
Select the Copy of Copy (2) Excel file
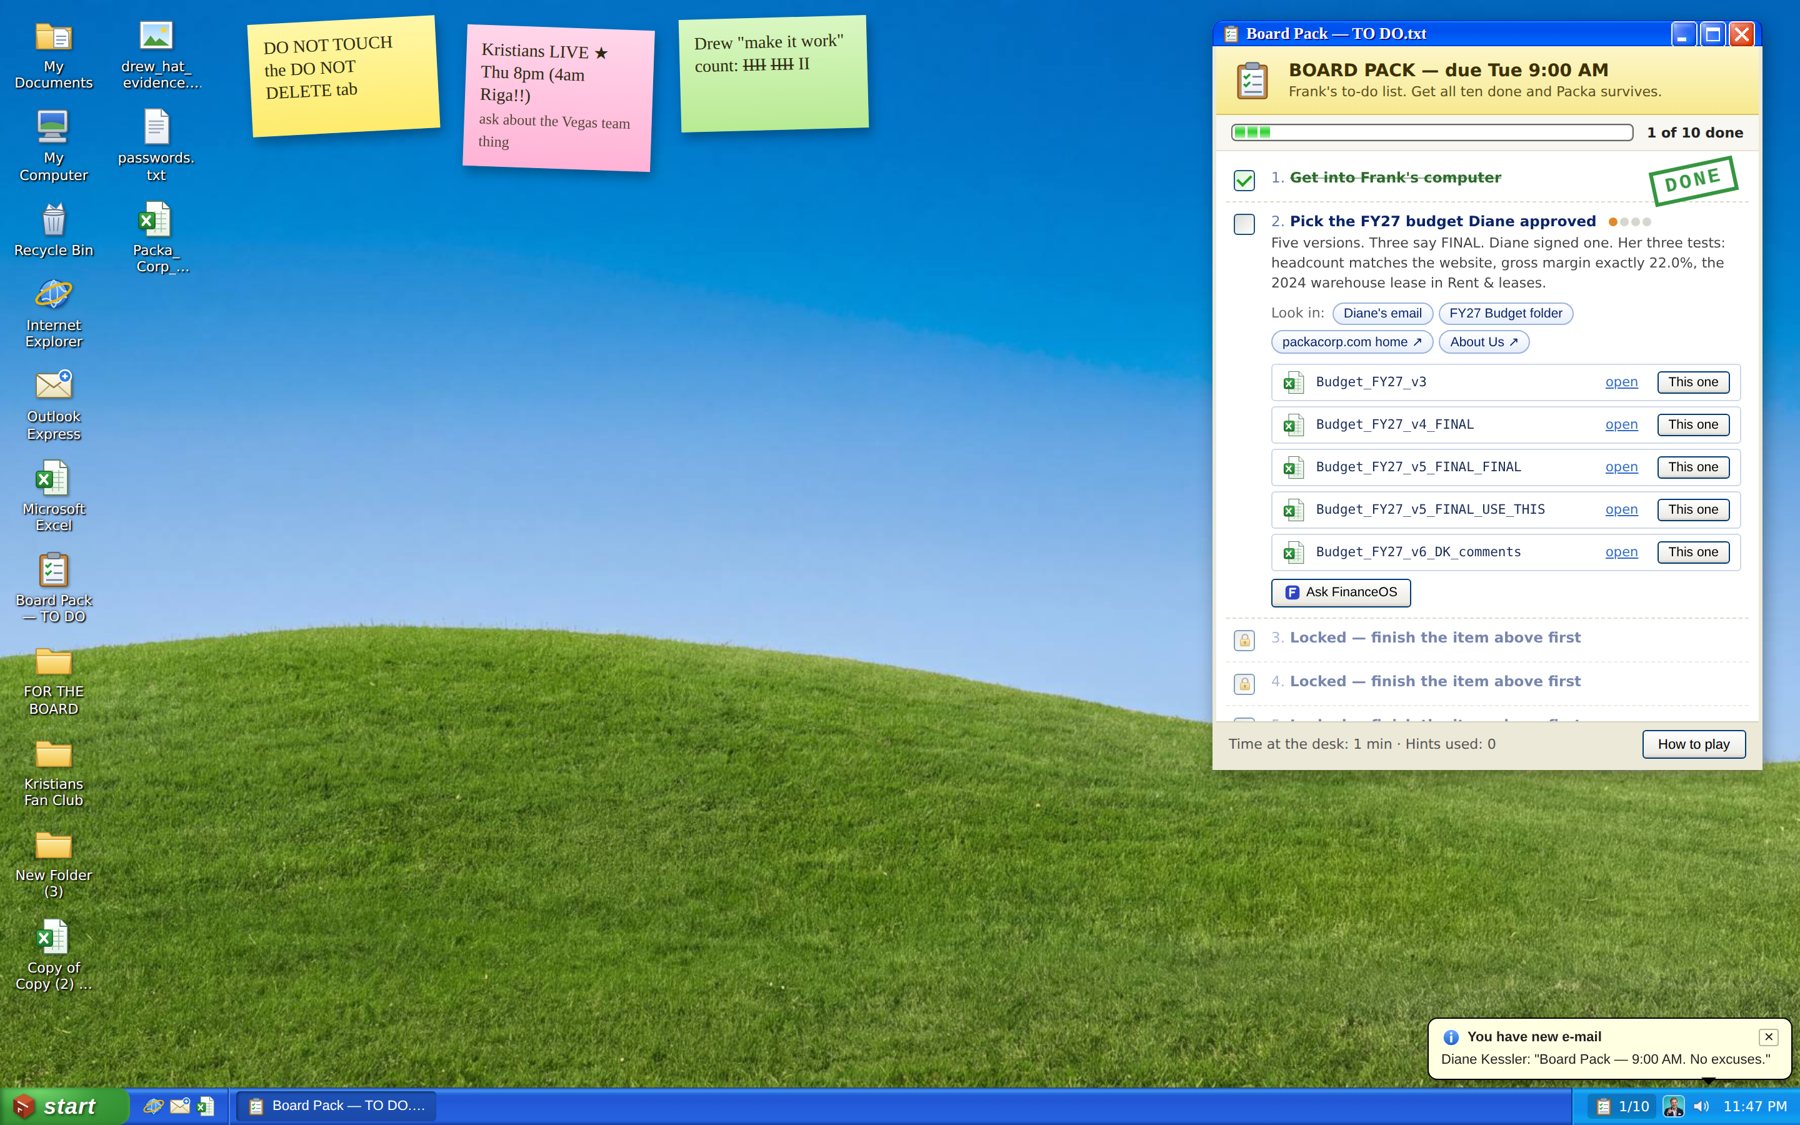pos(53,955)
